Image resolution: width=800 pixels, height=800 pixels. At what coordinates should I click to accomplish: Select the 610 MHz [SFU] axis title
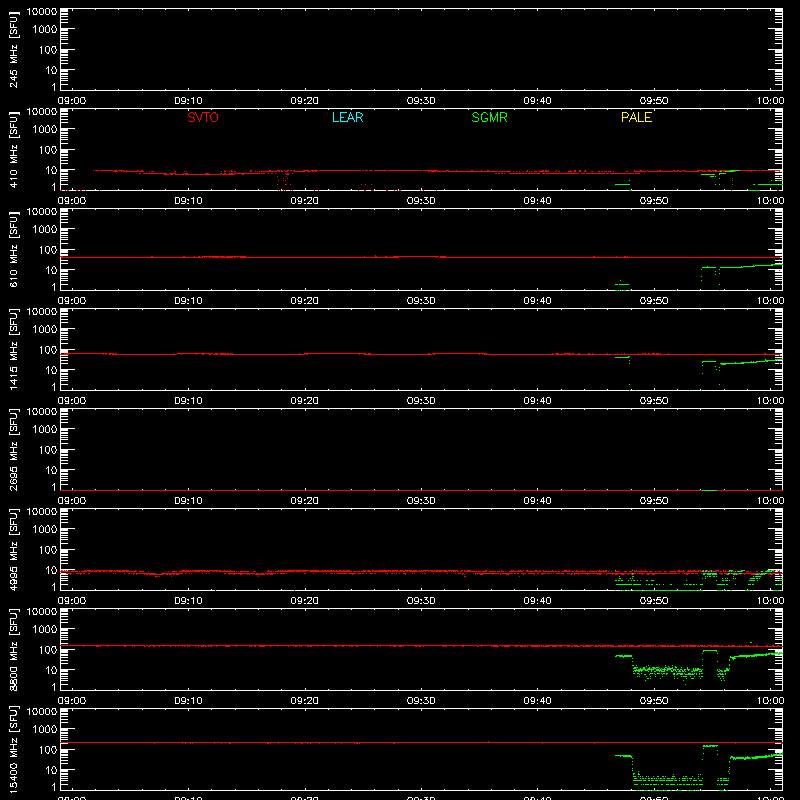point(13,249)
